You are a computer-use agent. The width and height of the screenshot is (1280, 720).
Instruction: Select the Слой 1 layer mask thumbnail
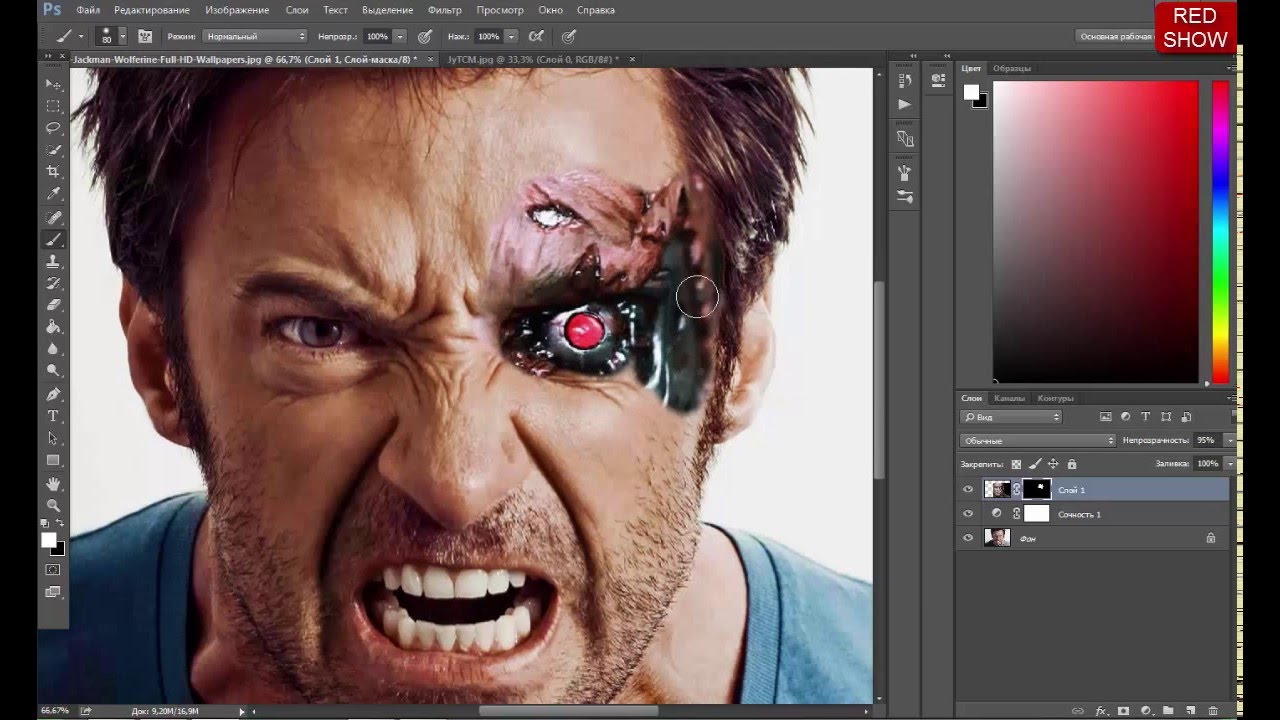1036,489
